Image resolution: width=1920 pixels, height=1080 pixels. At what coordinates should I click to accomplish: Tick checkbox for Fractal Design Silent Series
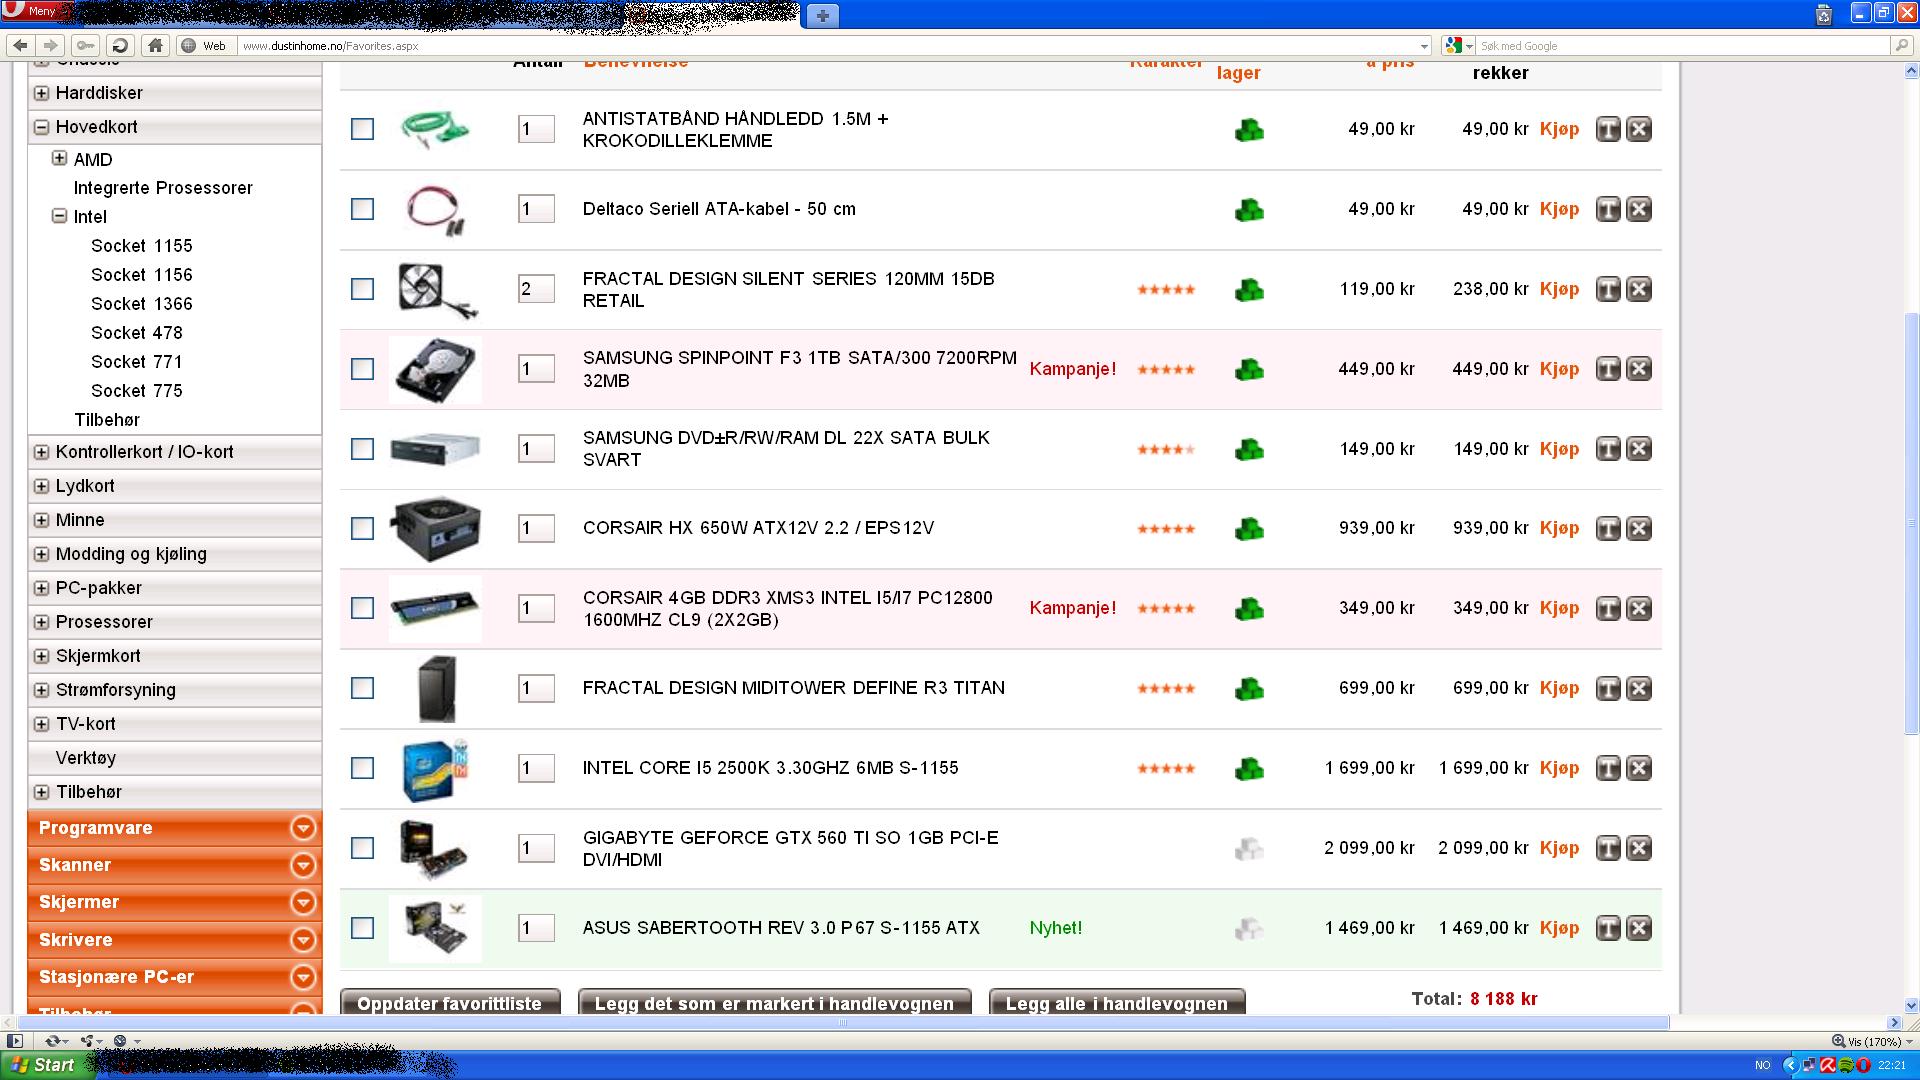(362, 289)
